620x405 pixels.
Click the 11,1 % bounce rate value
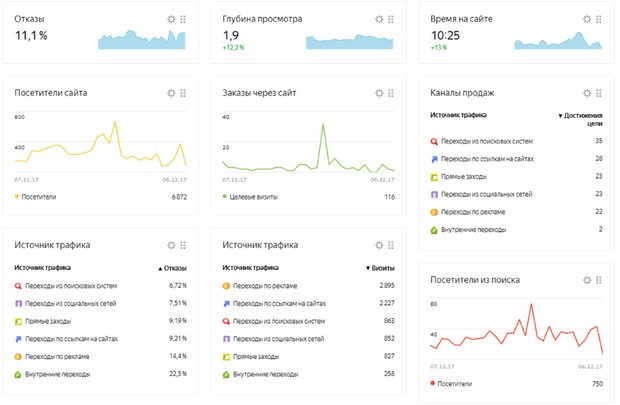[31, 36]
